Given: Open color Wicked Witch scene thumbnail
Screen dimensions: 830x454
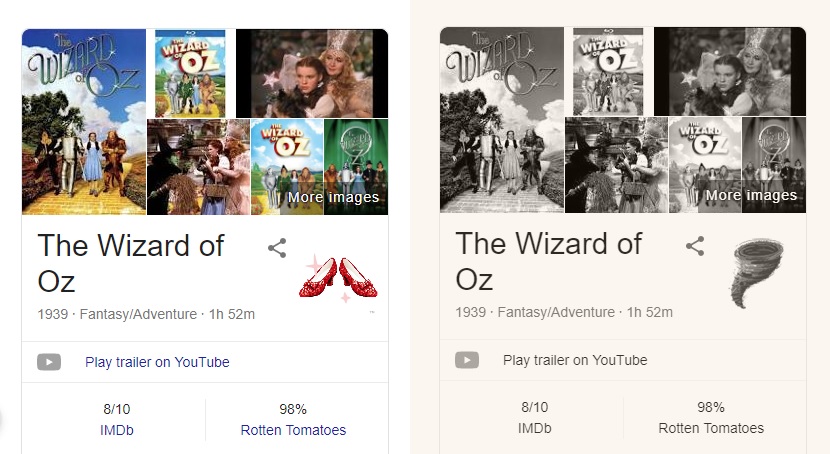Looking at the screenshot, I should point(198,166).
